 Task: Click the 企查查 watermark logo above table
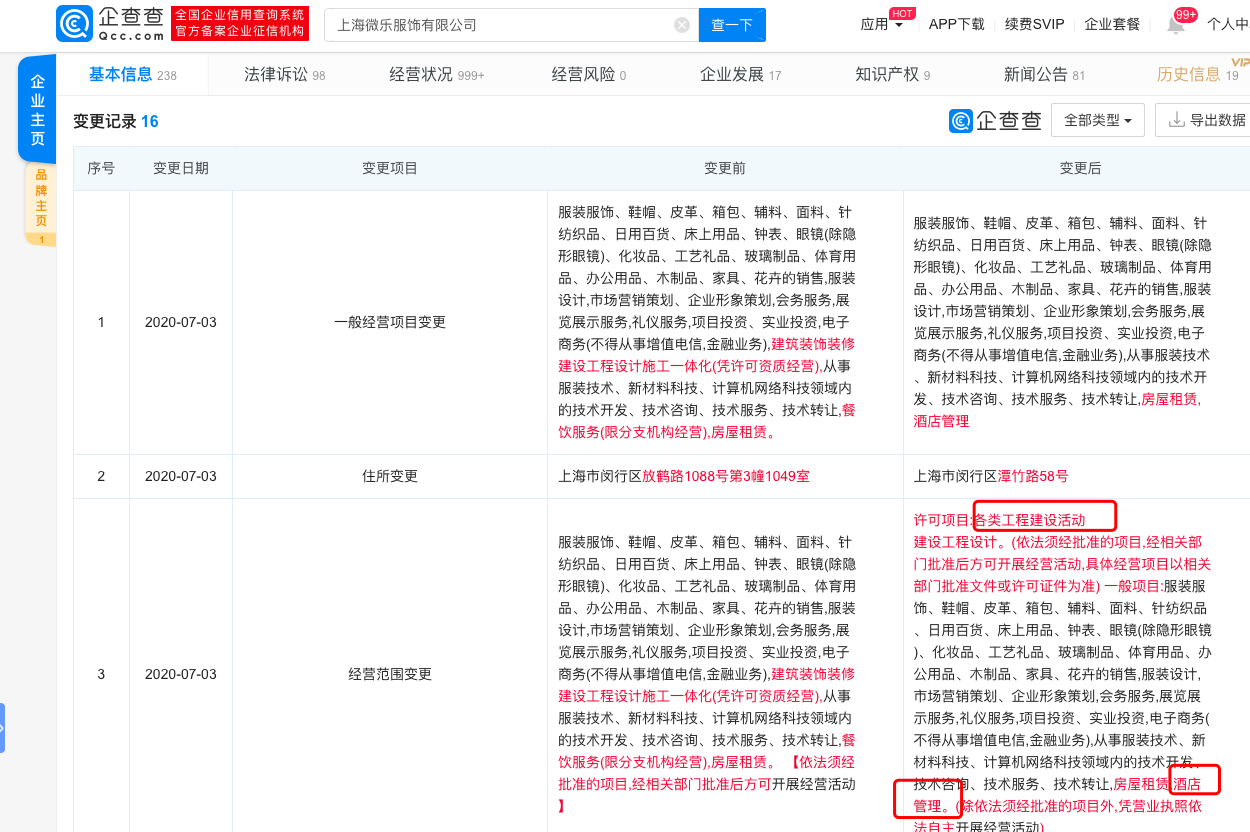(994, 120)
